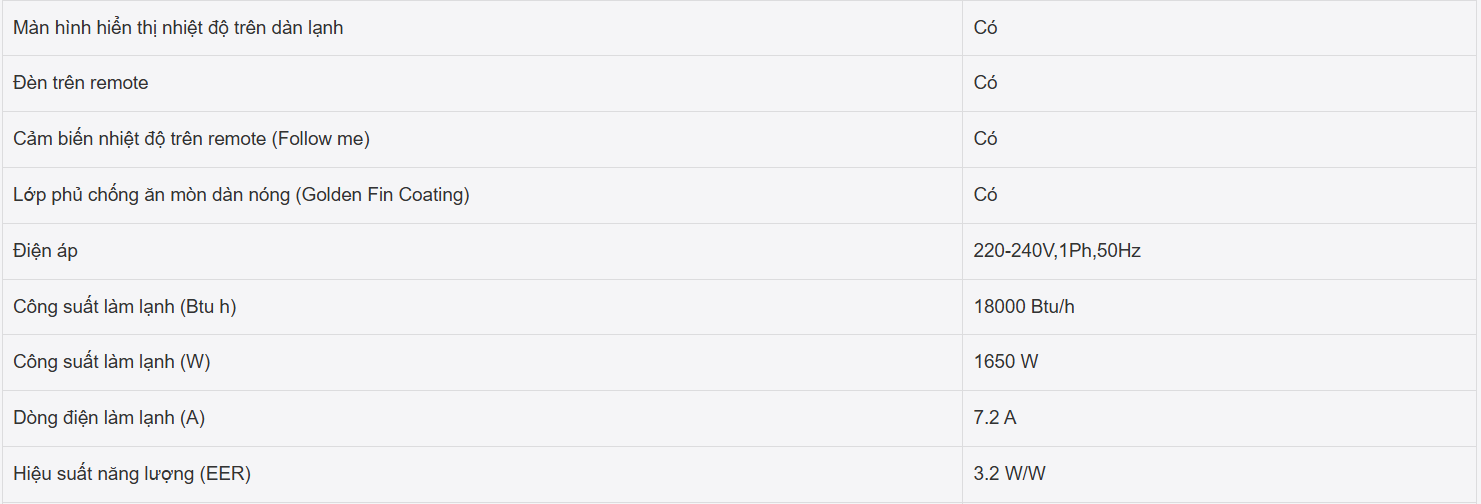Click 'Có' value in Golden Fin row
Viewport: 1481px width, 504px height.
[986, 195]
